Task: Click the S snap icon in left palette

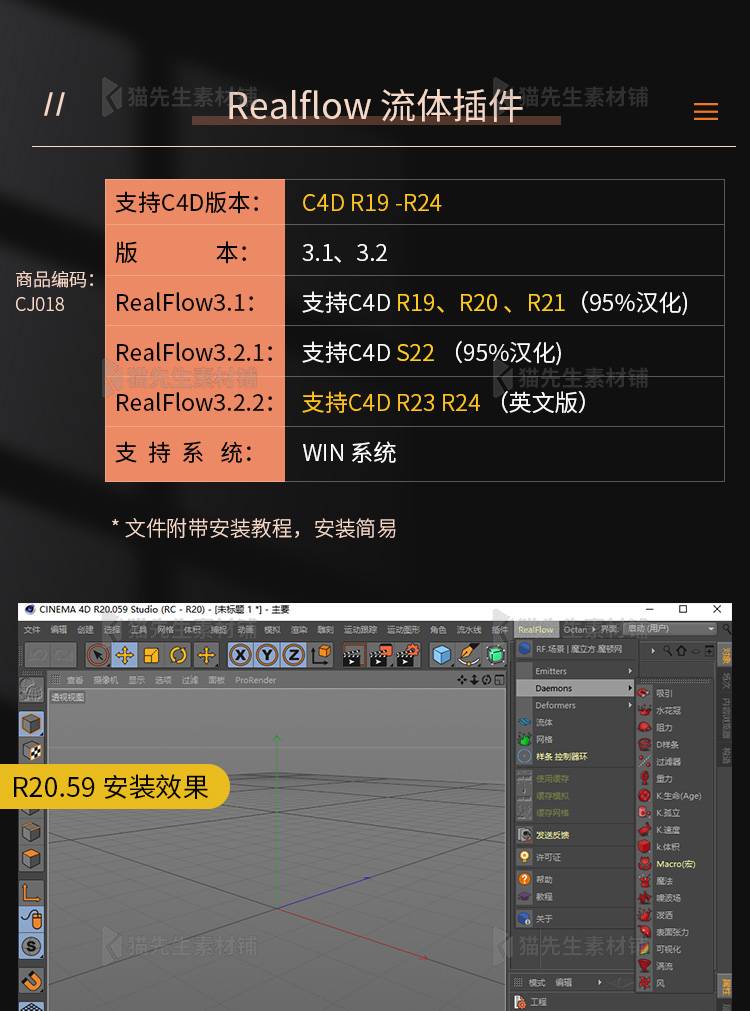Action: 31,947
